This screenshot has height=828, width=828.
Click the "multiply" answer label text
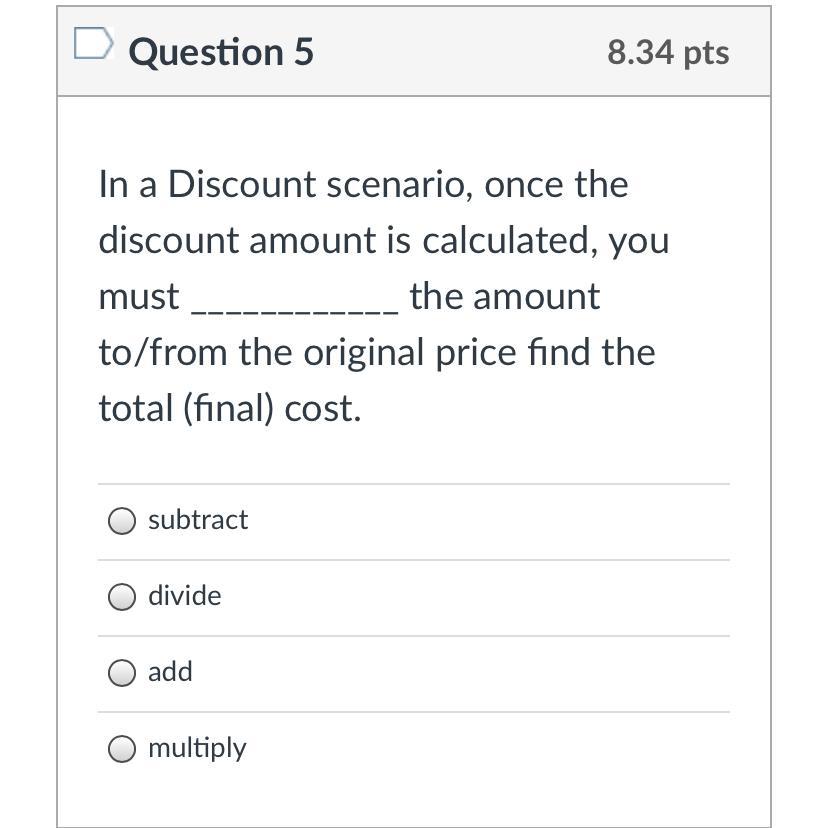[197, 748]
